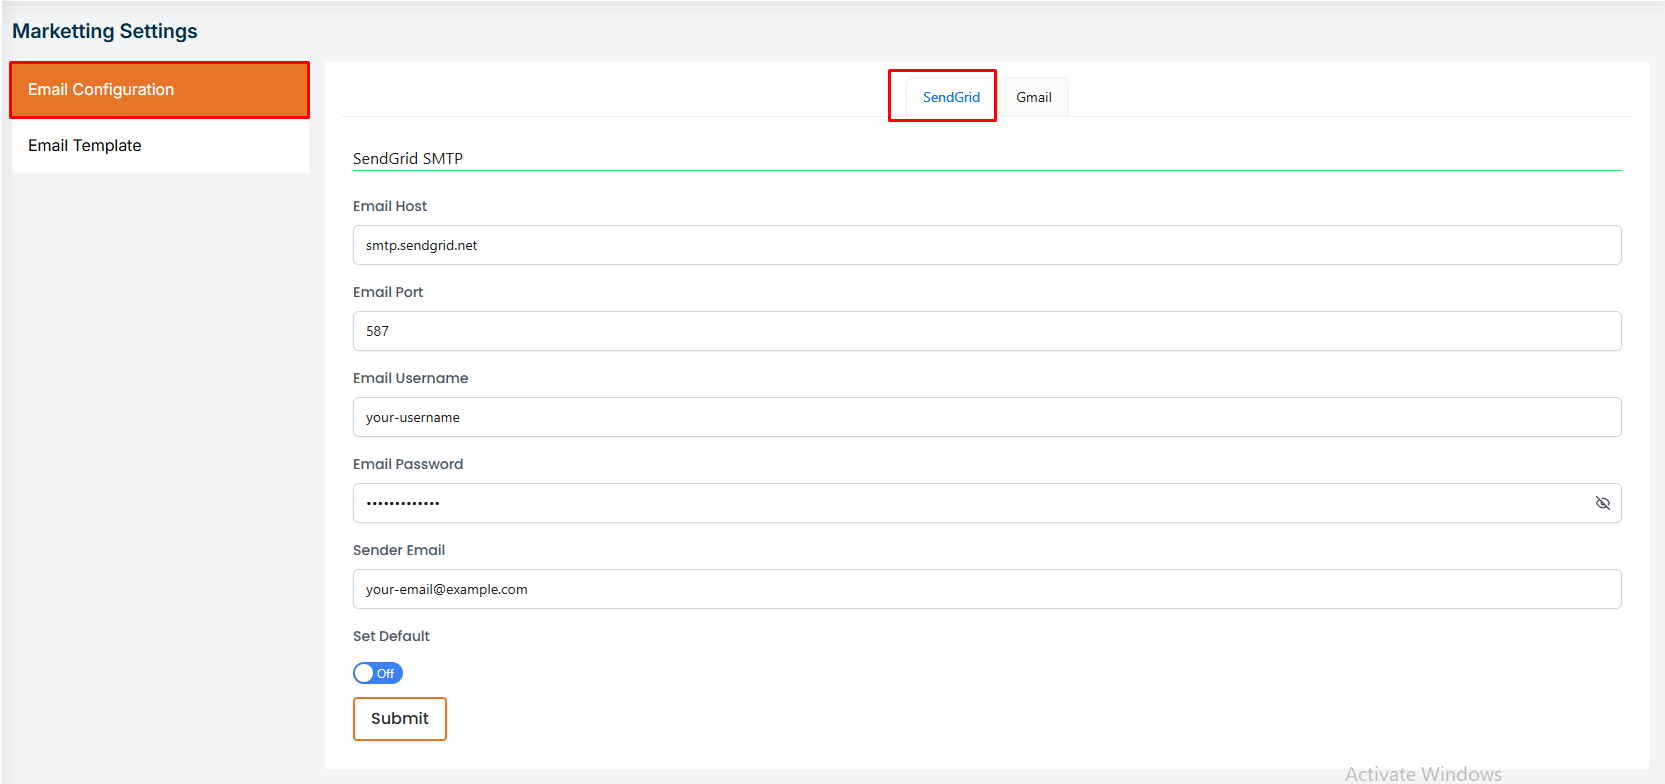Screen dimensions: 1665x784
Task: Click the Email Port label
Action: tap(388, 292)
